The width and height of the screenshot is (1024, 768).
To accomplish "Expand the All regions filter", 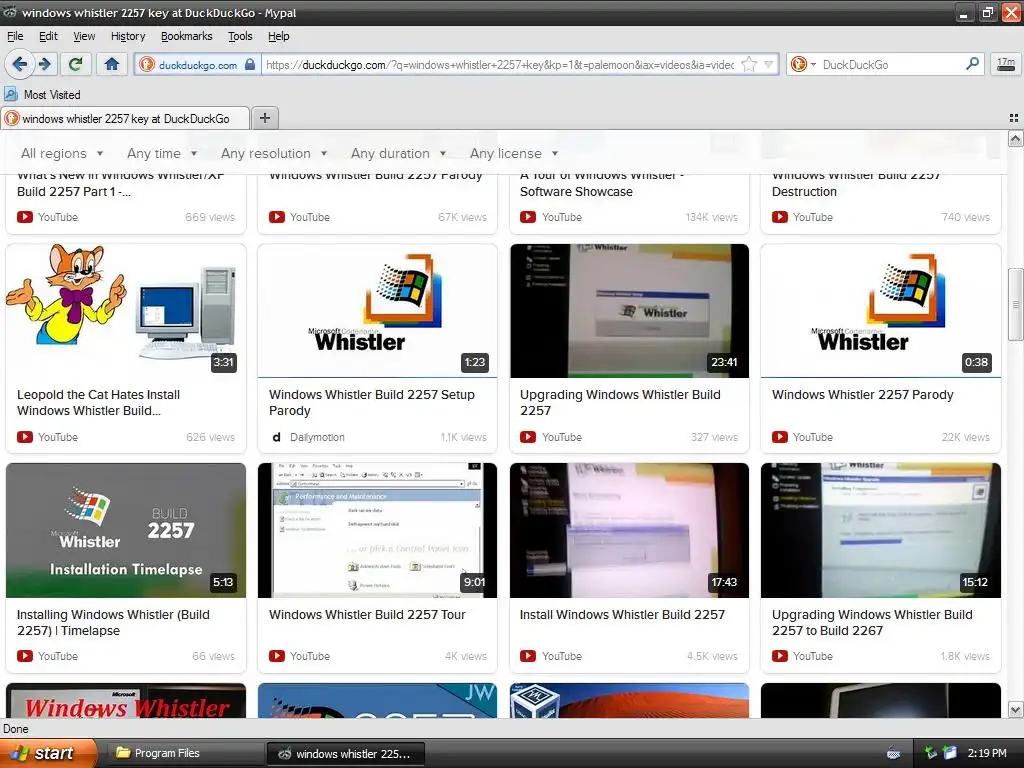I will [x=62, y=153].
